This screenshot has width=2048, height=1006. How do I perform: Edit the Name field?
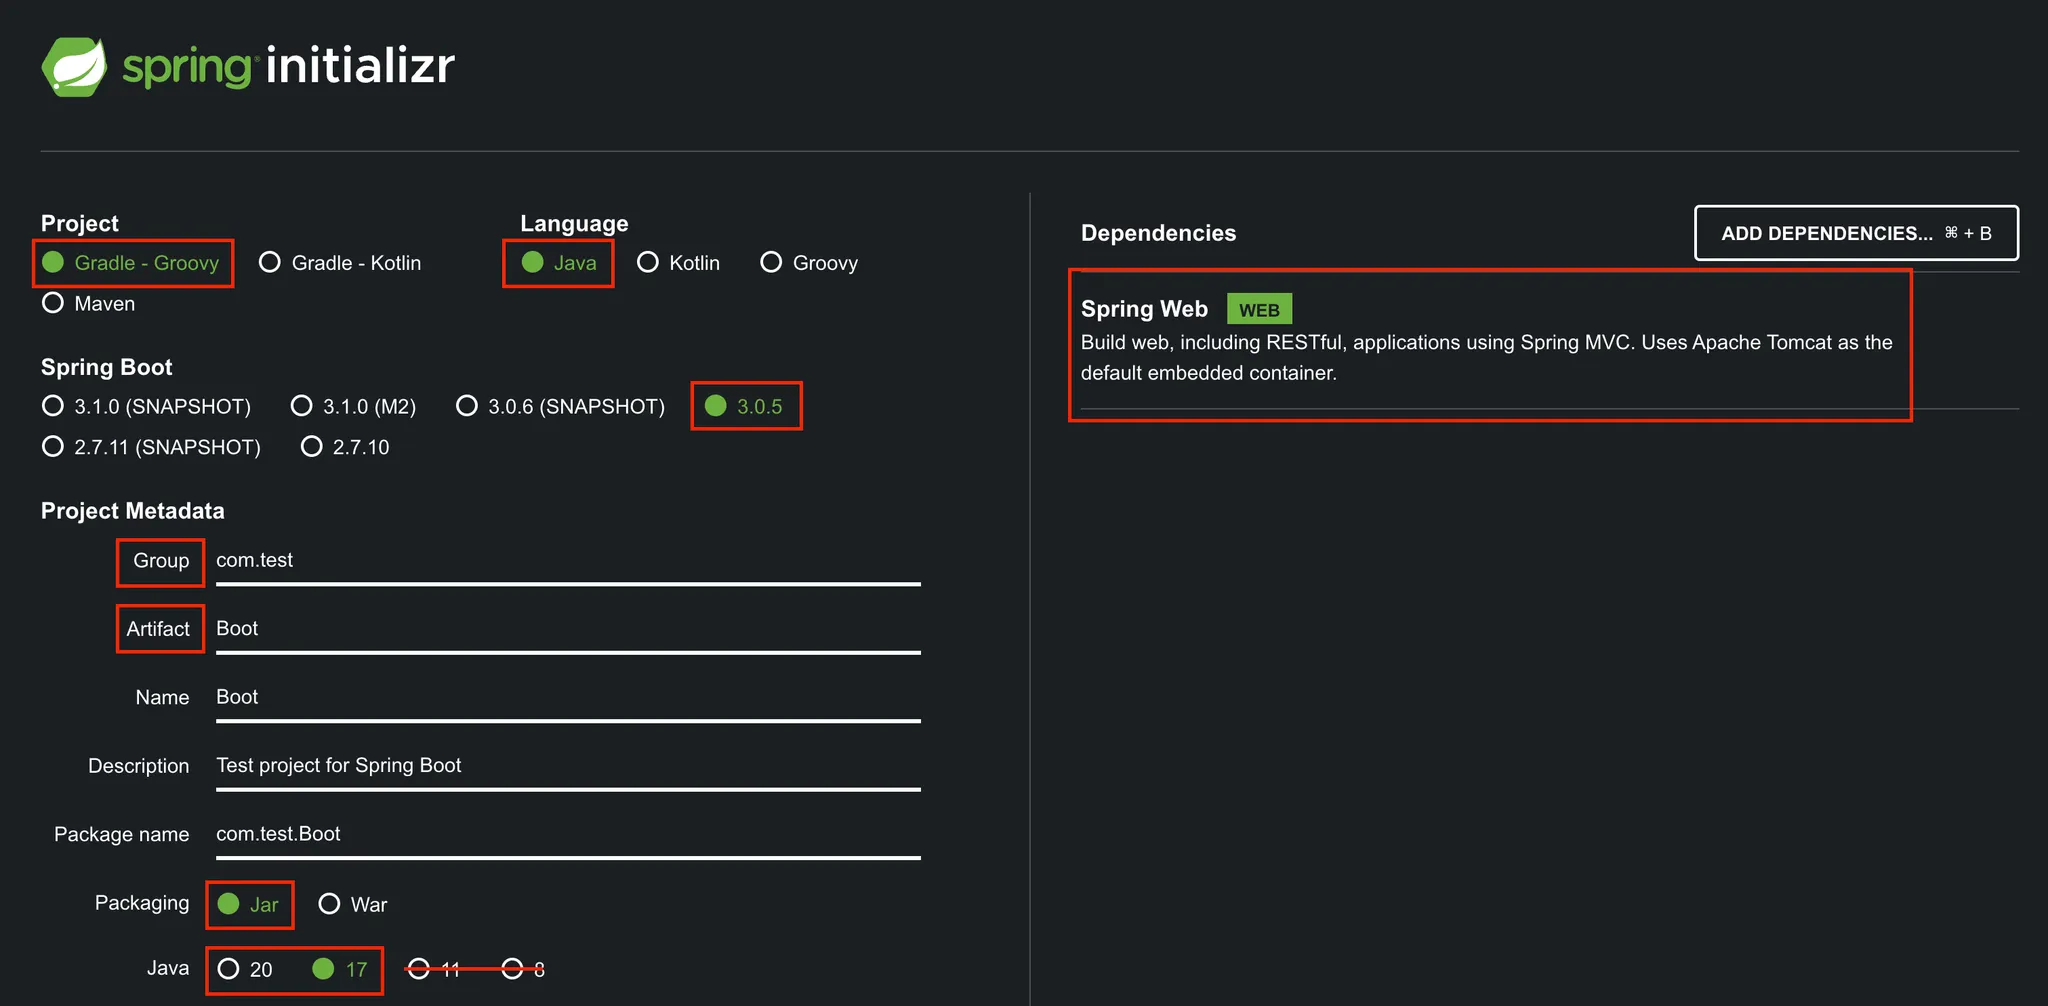click(x=568, y=698)
